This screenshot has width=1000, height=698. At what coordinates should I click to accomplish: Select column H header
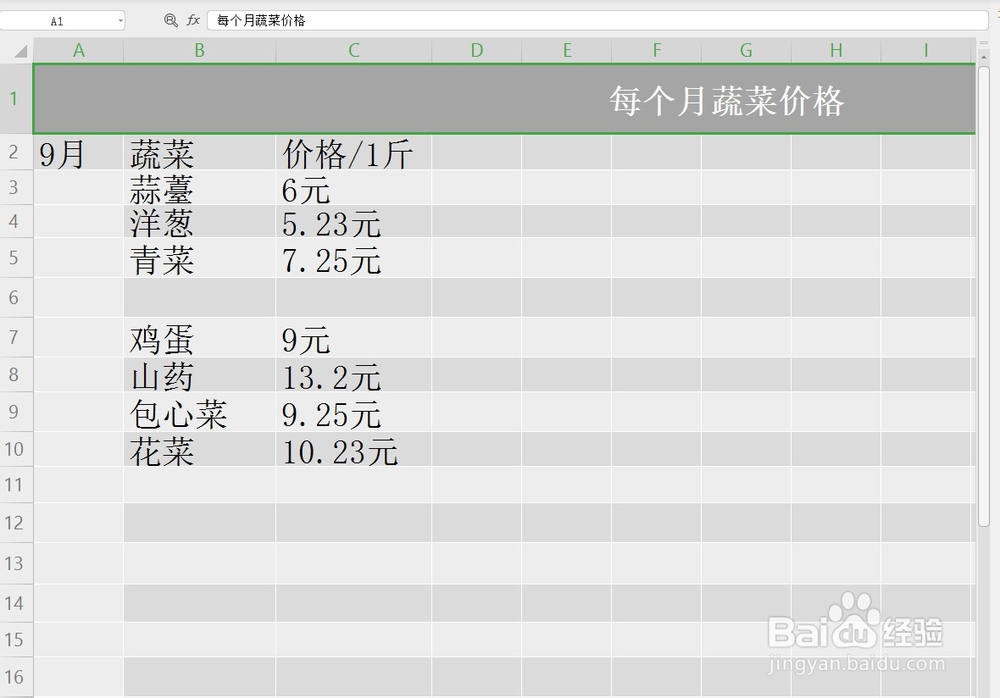click(836, 50)
